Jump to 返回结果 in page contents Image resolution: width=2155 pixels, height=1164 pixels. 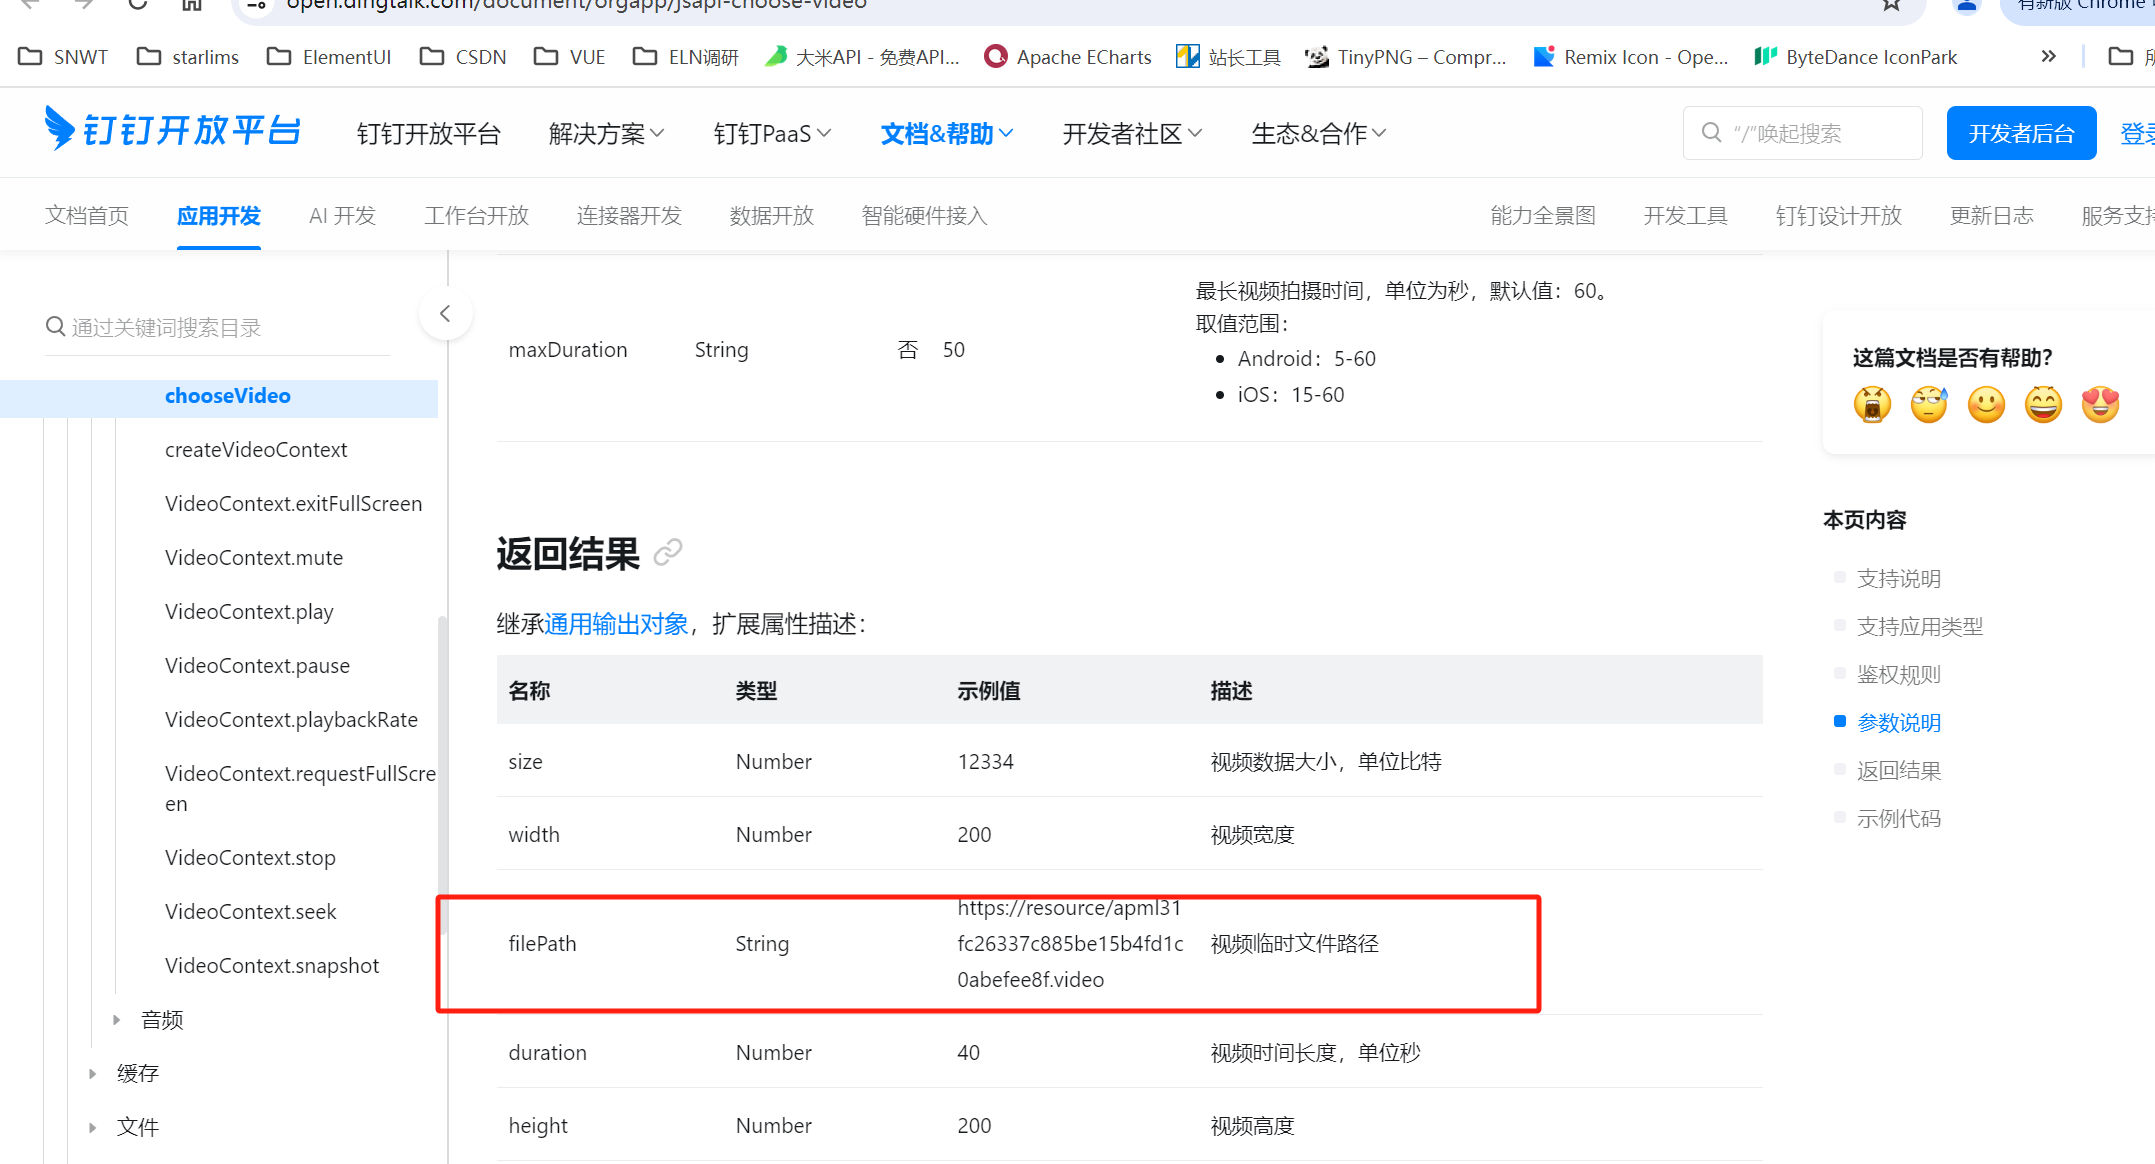pos(1898,770)
